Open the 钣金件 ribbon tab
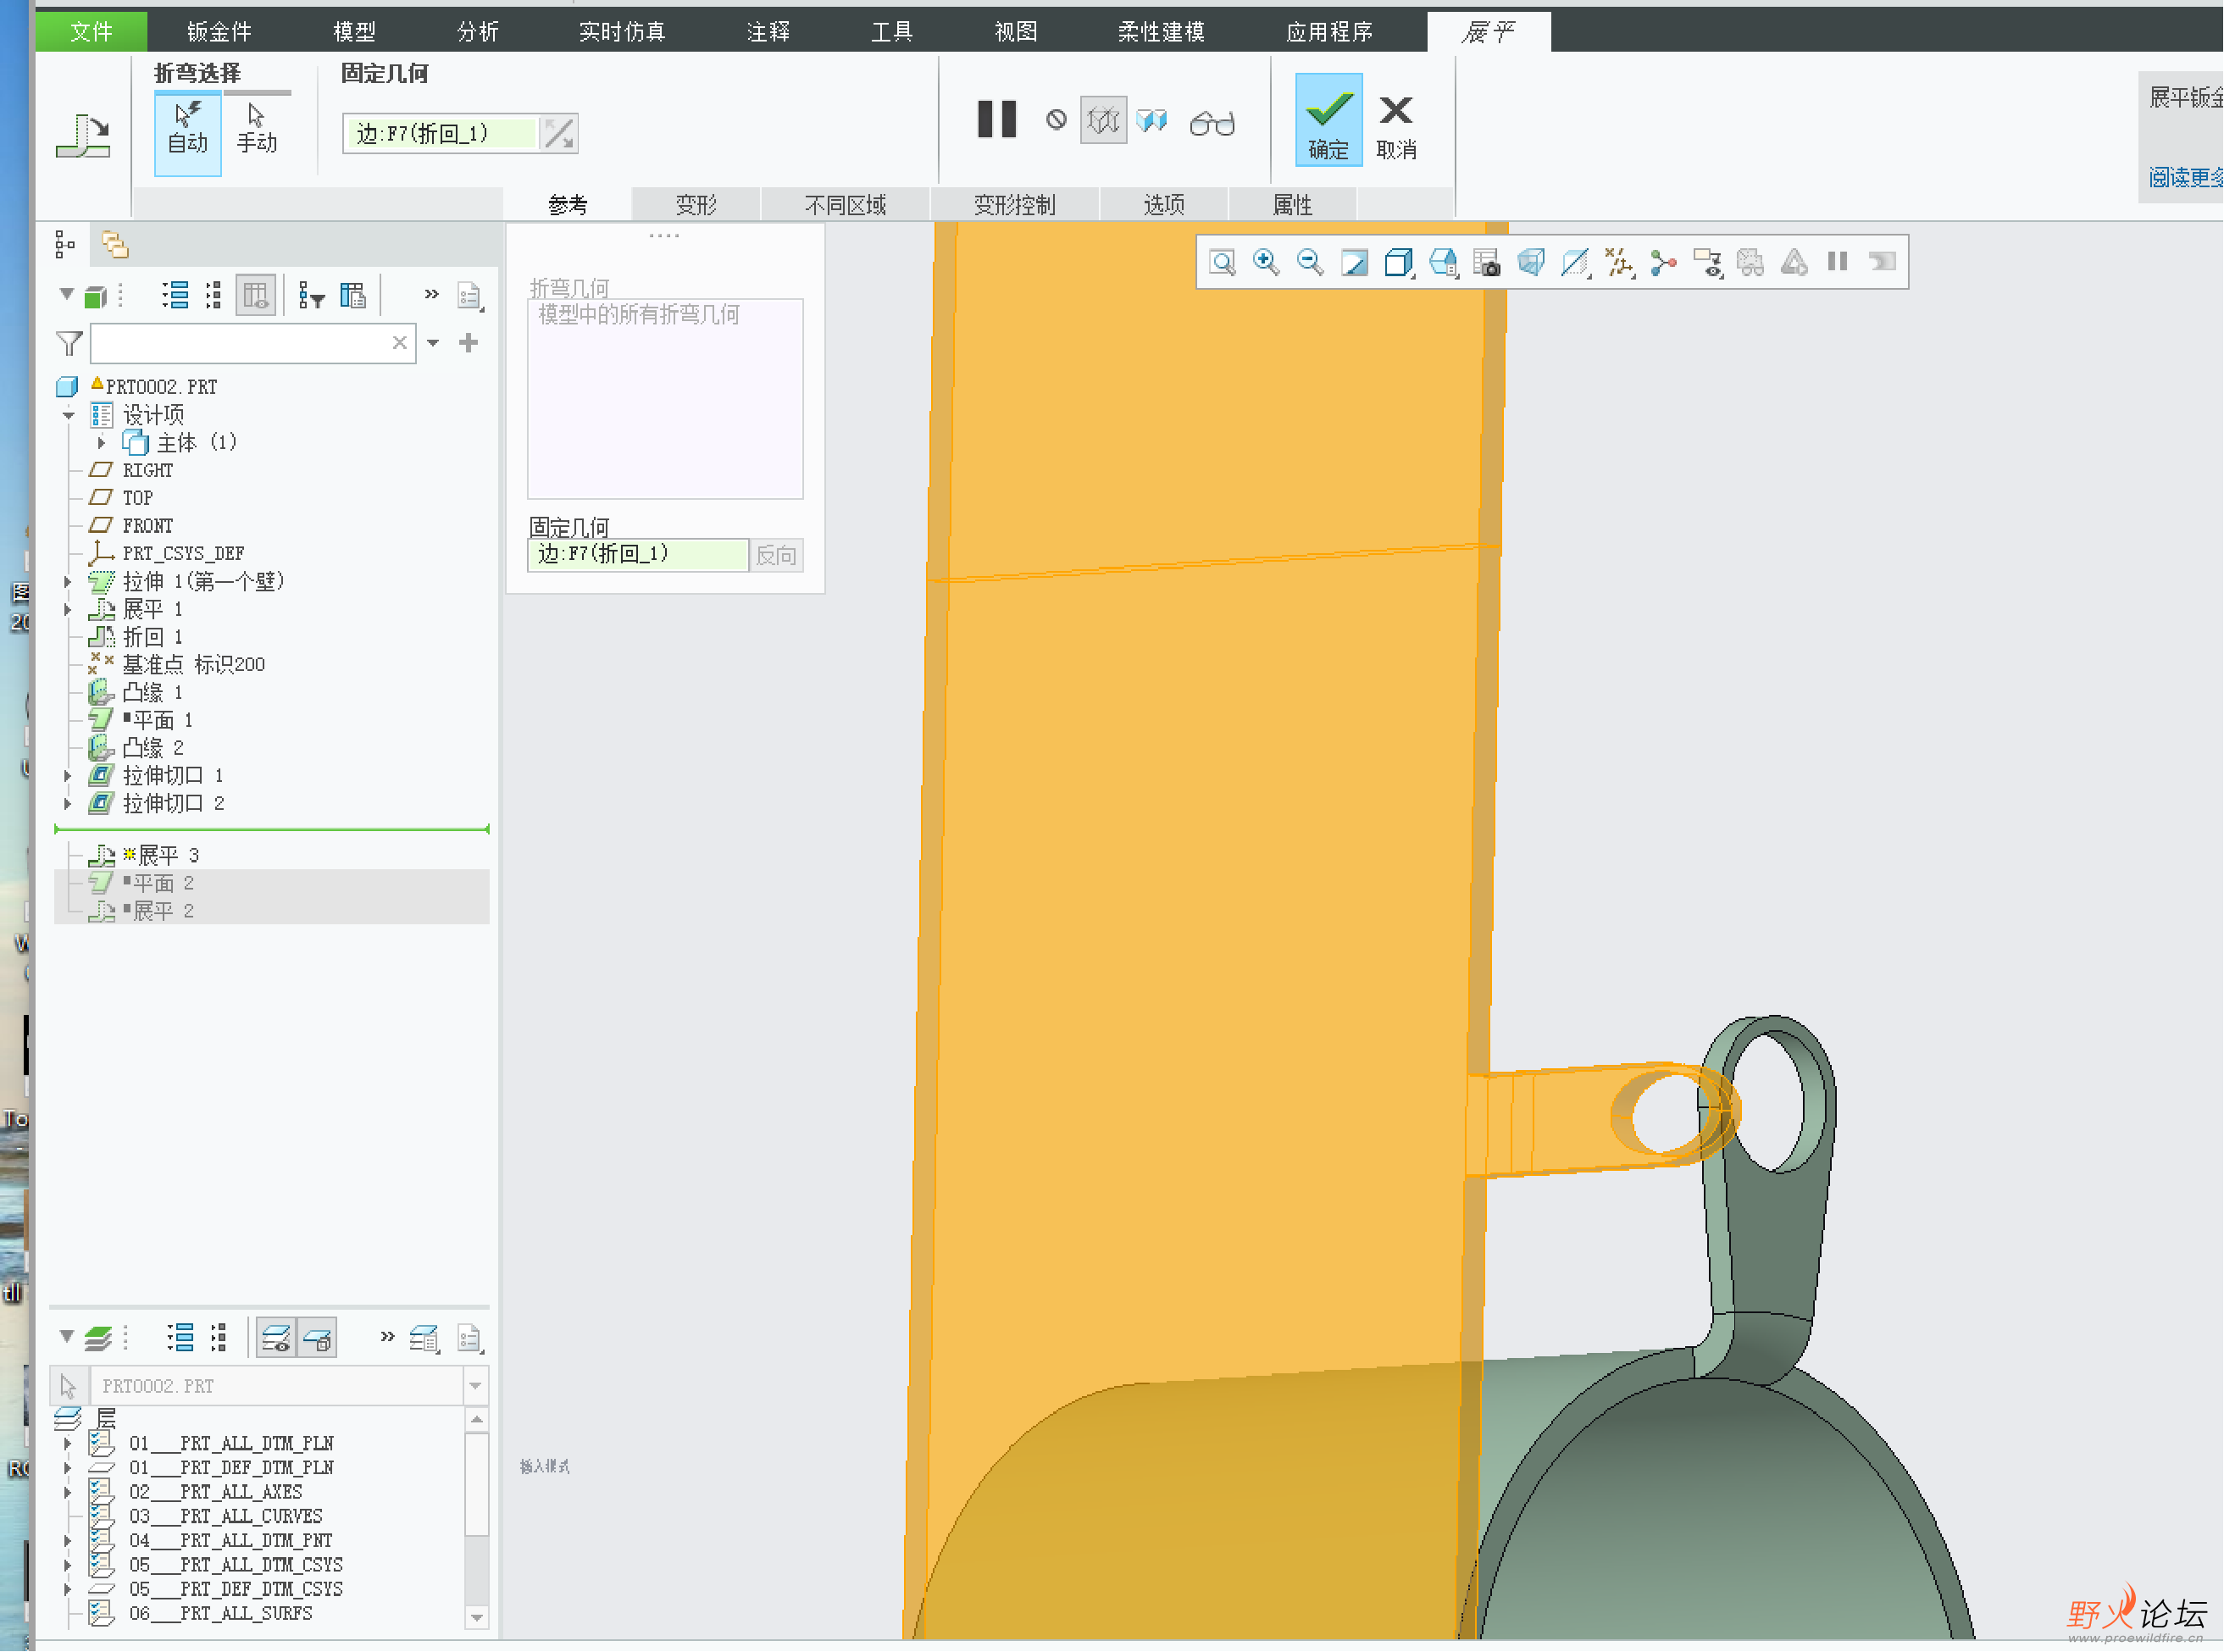 click(x=219, y=32)
